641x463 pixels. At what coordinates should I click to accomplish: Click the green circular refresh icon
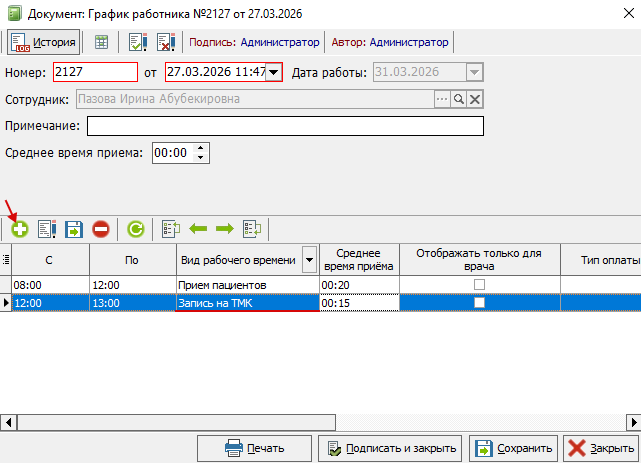tap(135, 229)
